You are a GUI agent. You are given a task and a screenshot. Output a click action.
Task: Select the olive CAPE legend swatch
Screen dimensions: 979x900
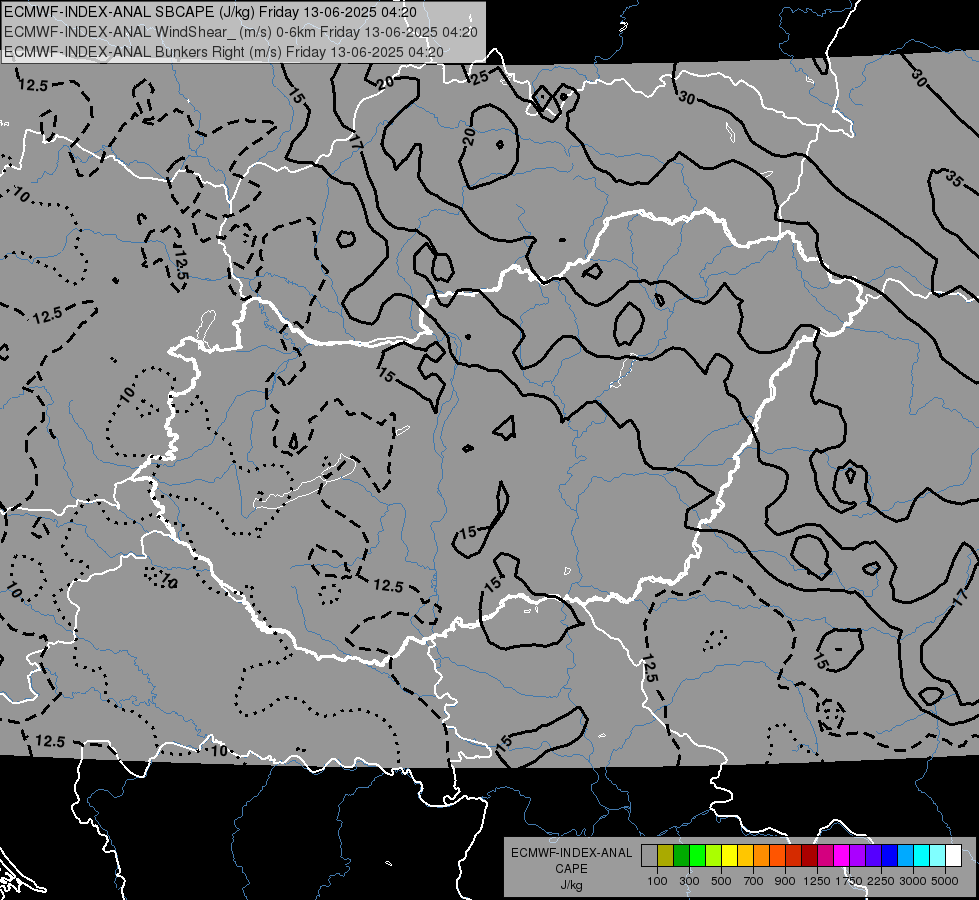(666, 855)
